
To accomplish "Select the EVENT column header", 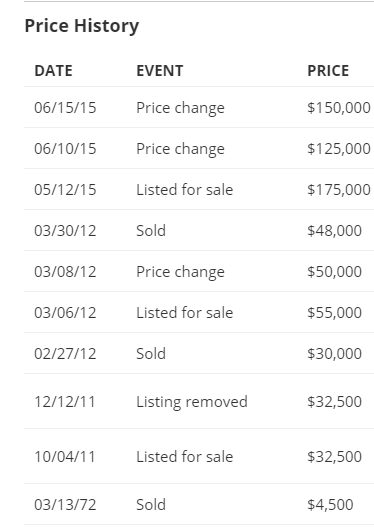I will 160,71.
